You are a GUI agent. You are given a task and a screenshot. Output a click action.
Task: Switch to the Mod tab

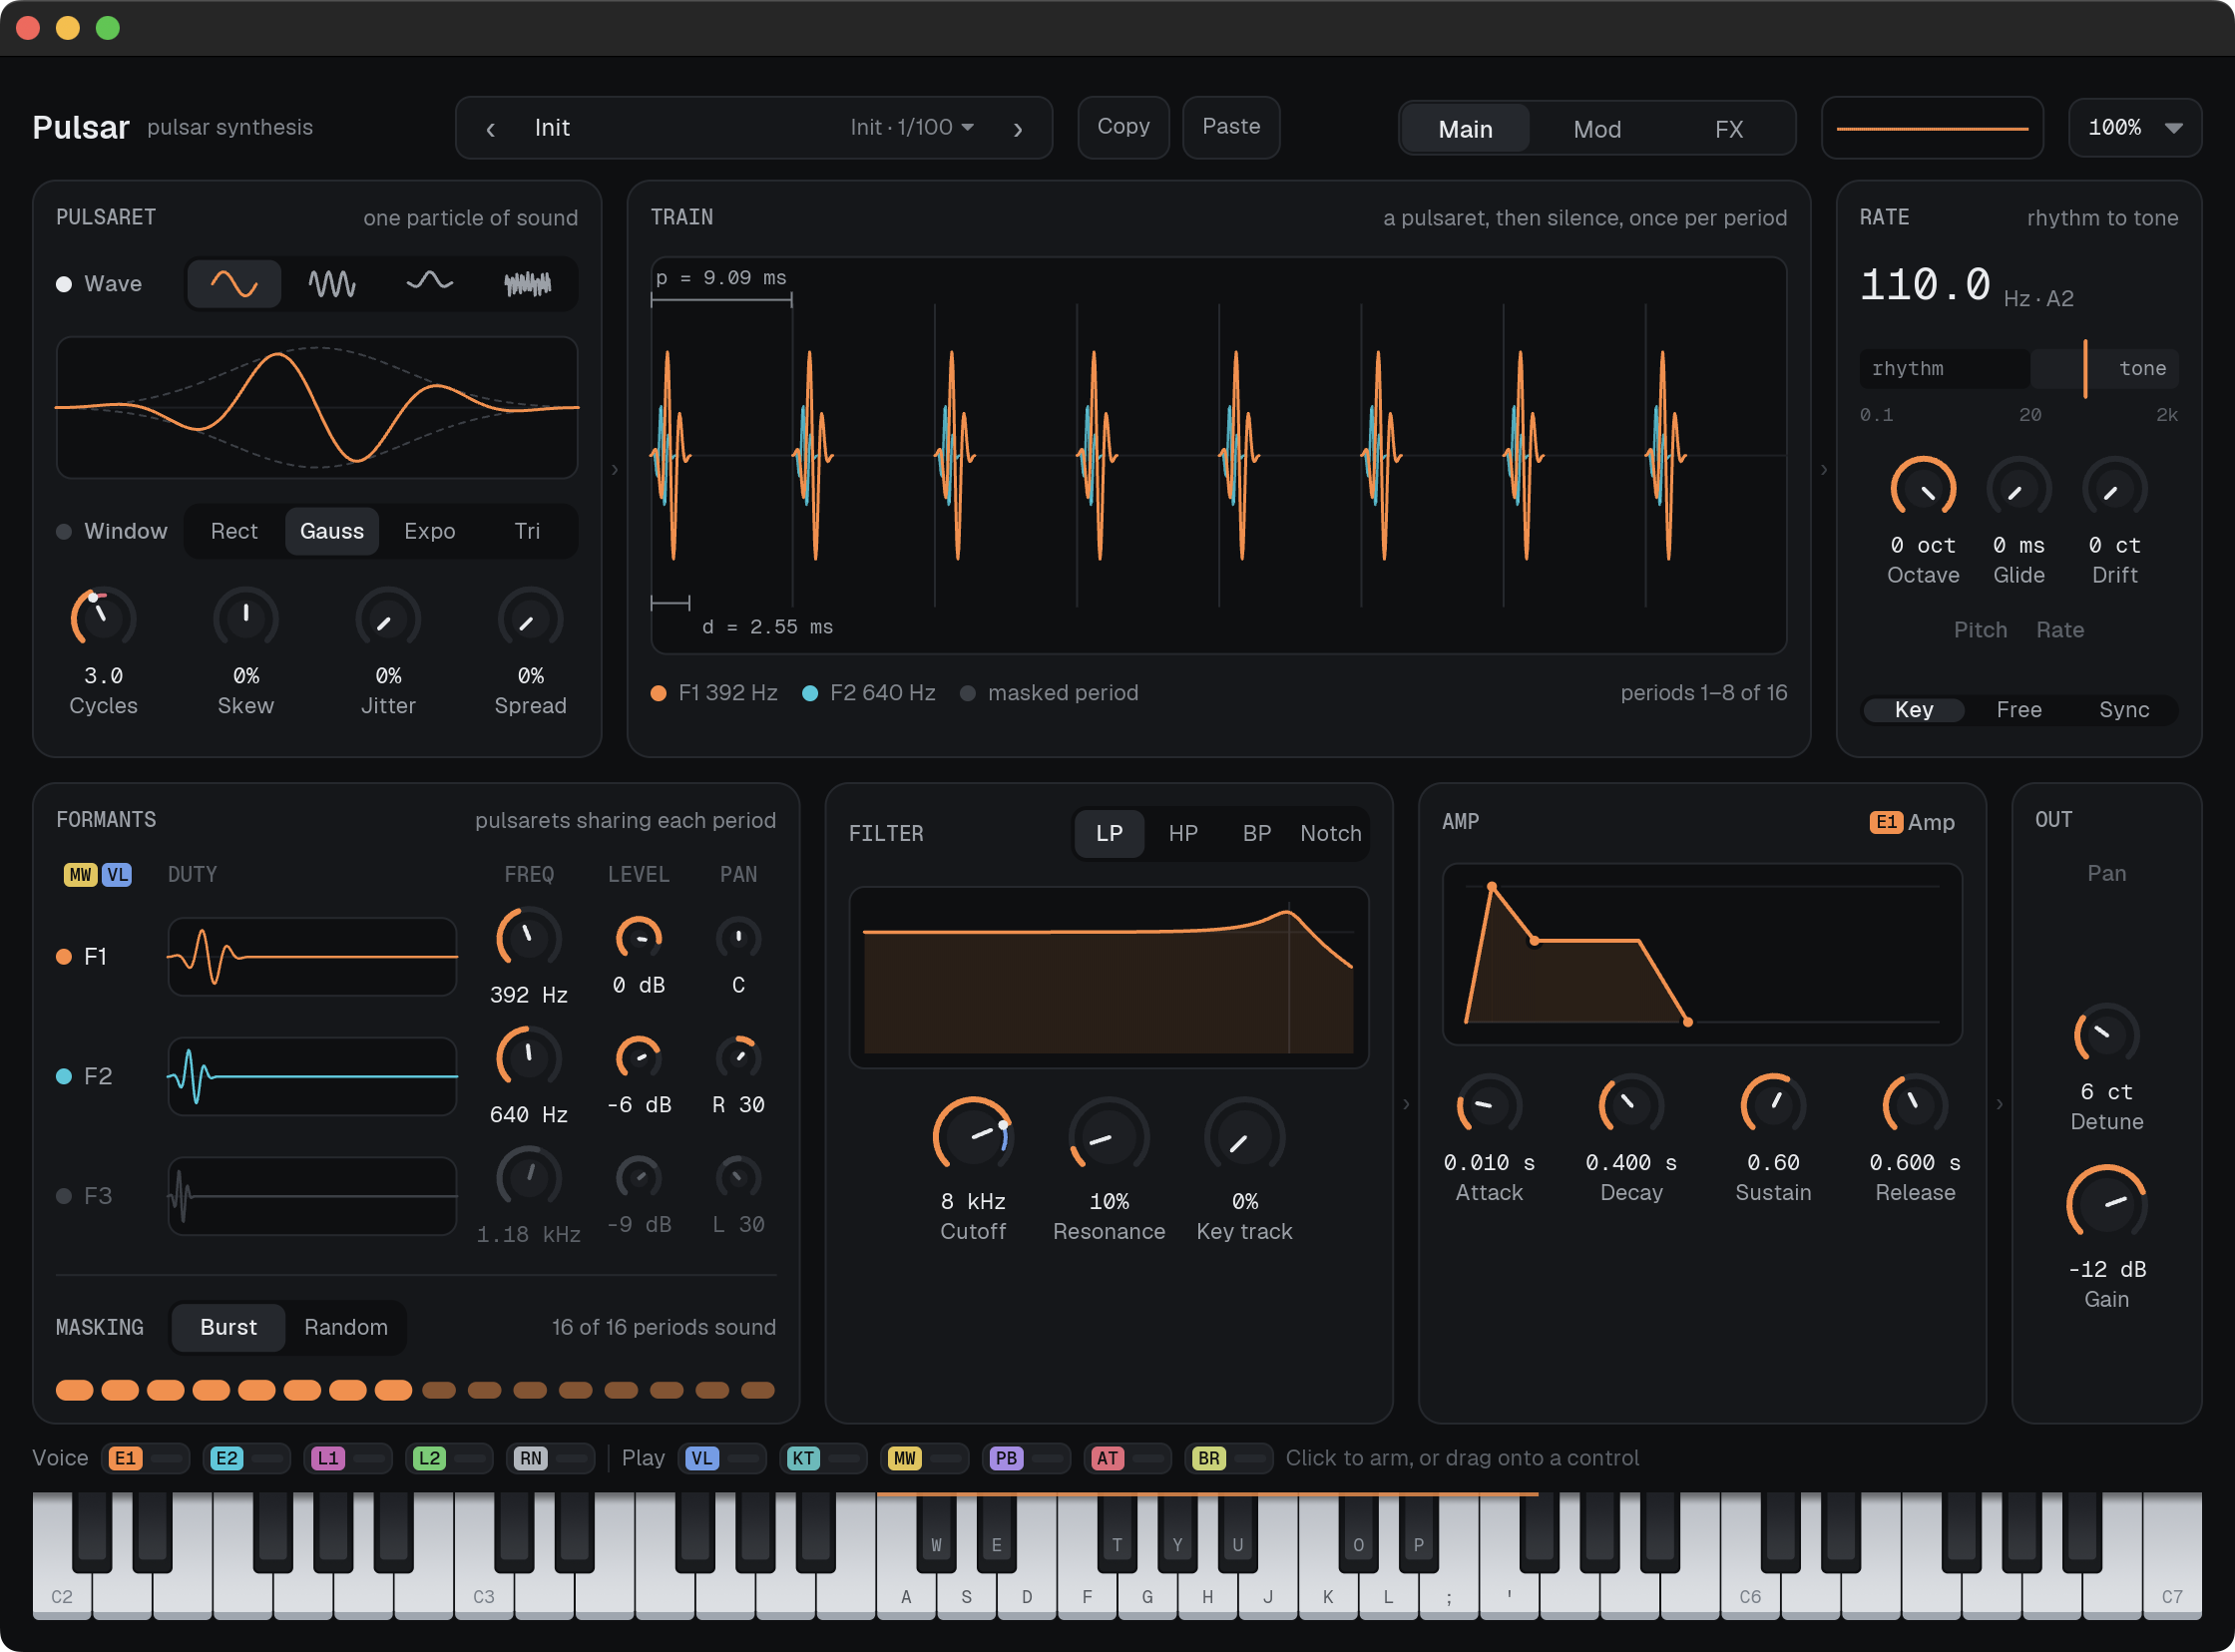(1597, 129)
